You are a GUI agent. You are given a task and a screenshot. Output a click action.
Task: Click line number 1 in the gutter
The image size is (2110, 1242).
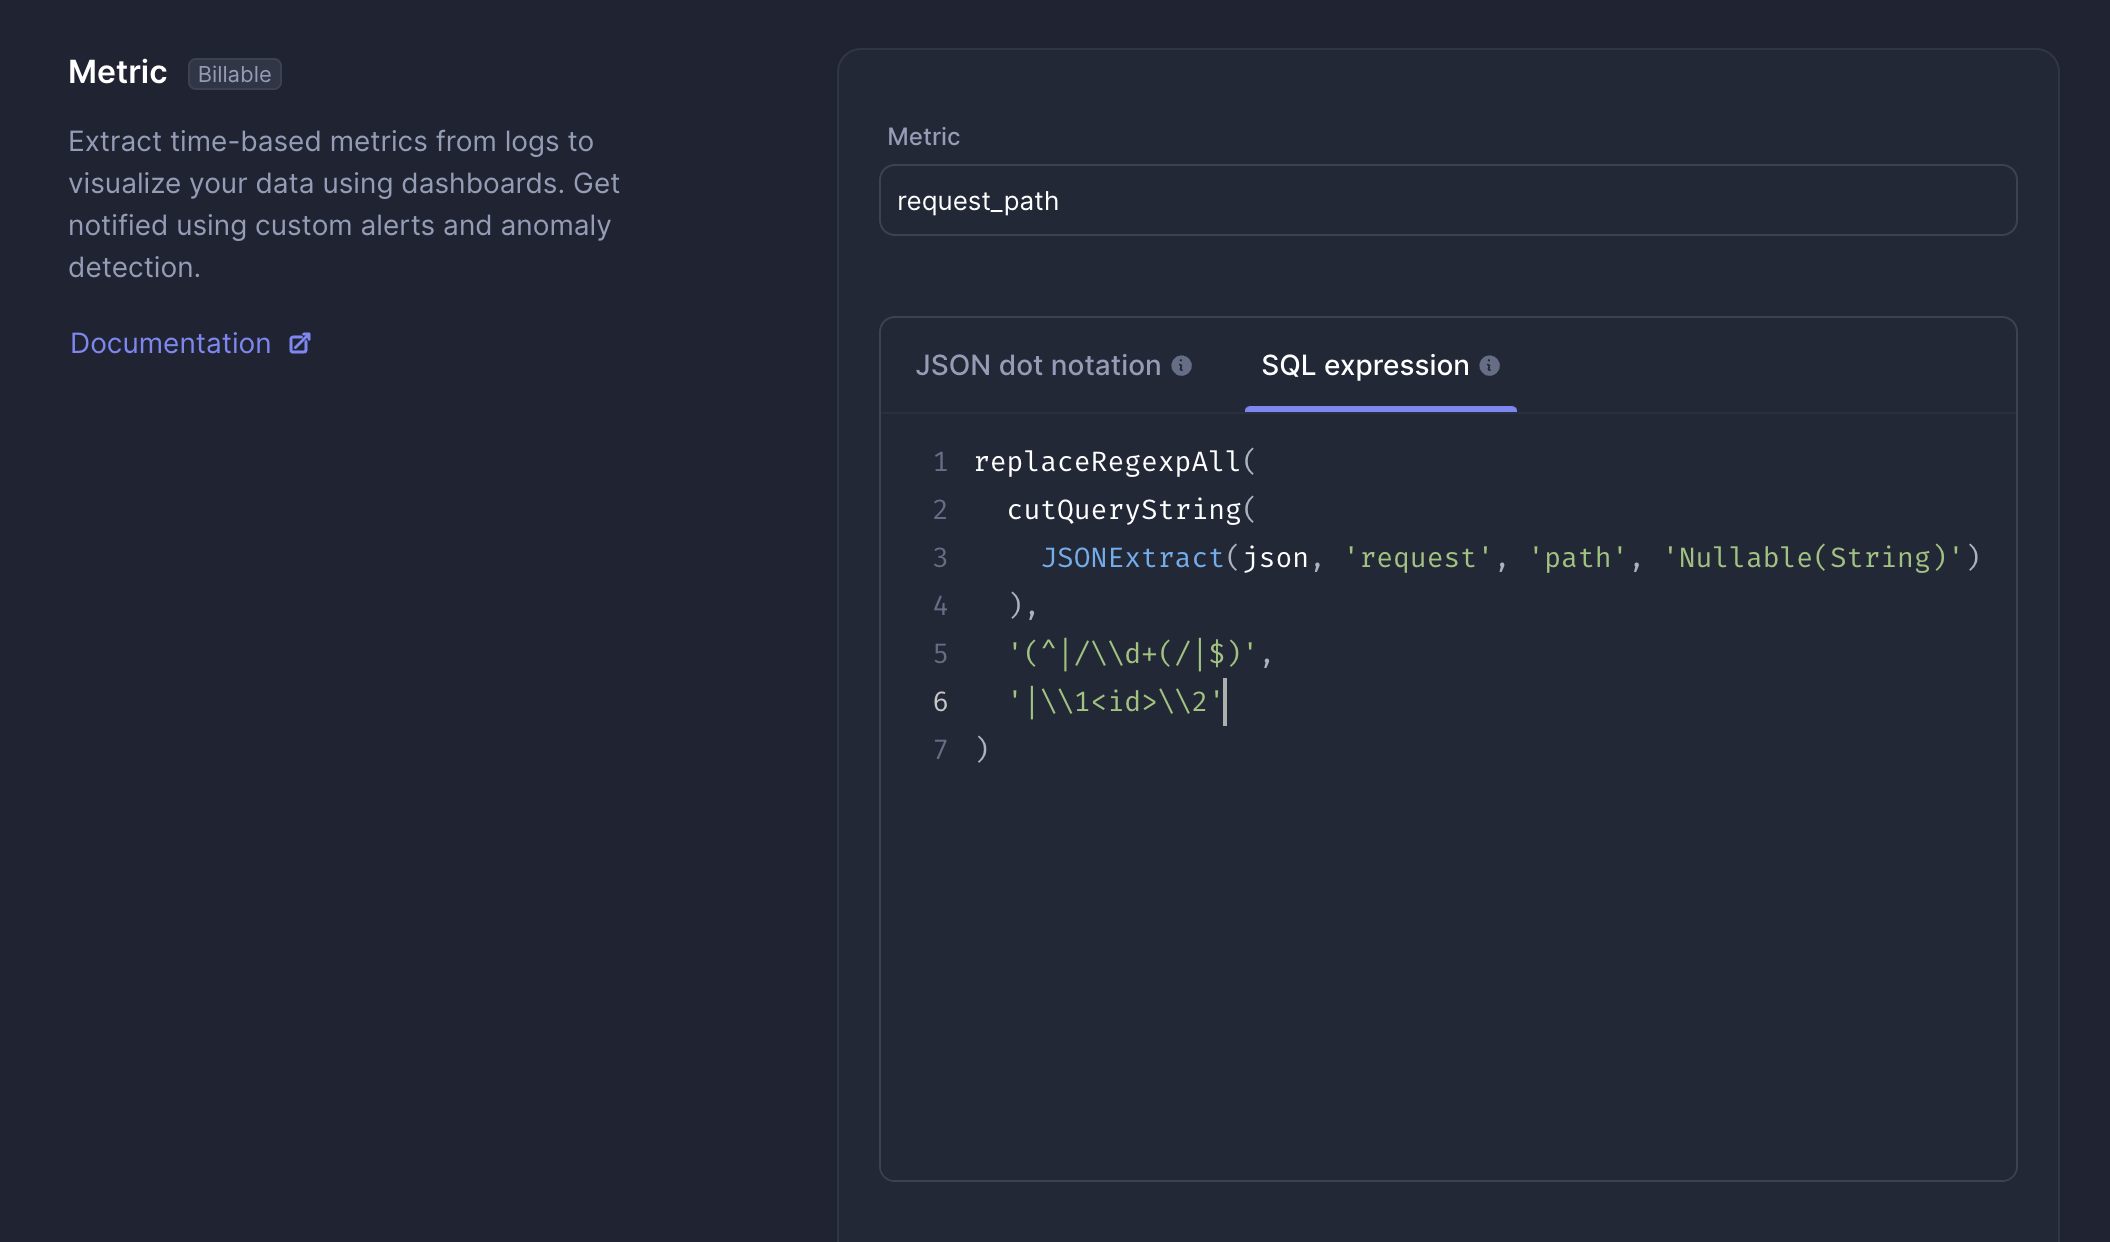pos(940,462)
